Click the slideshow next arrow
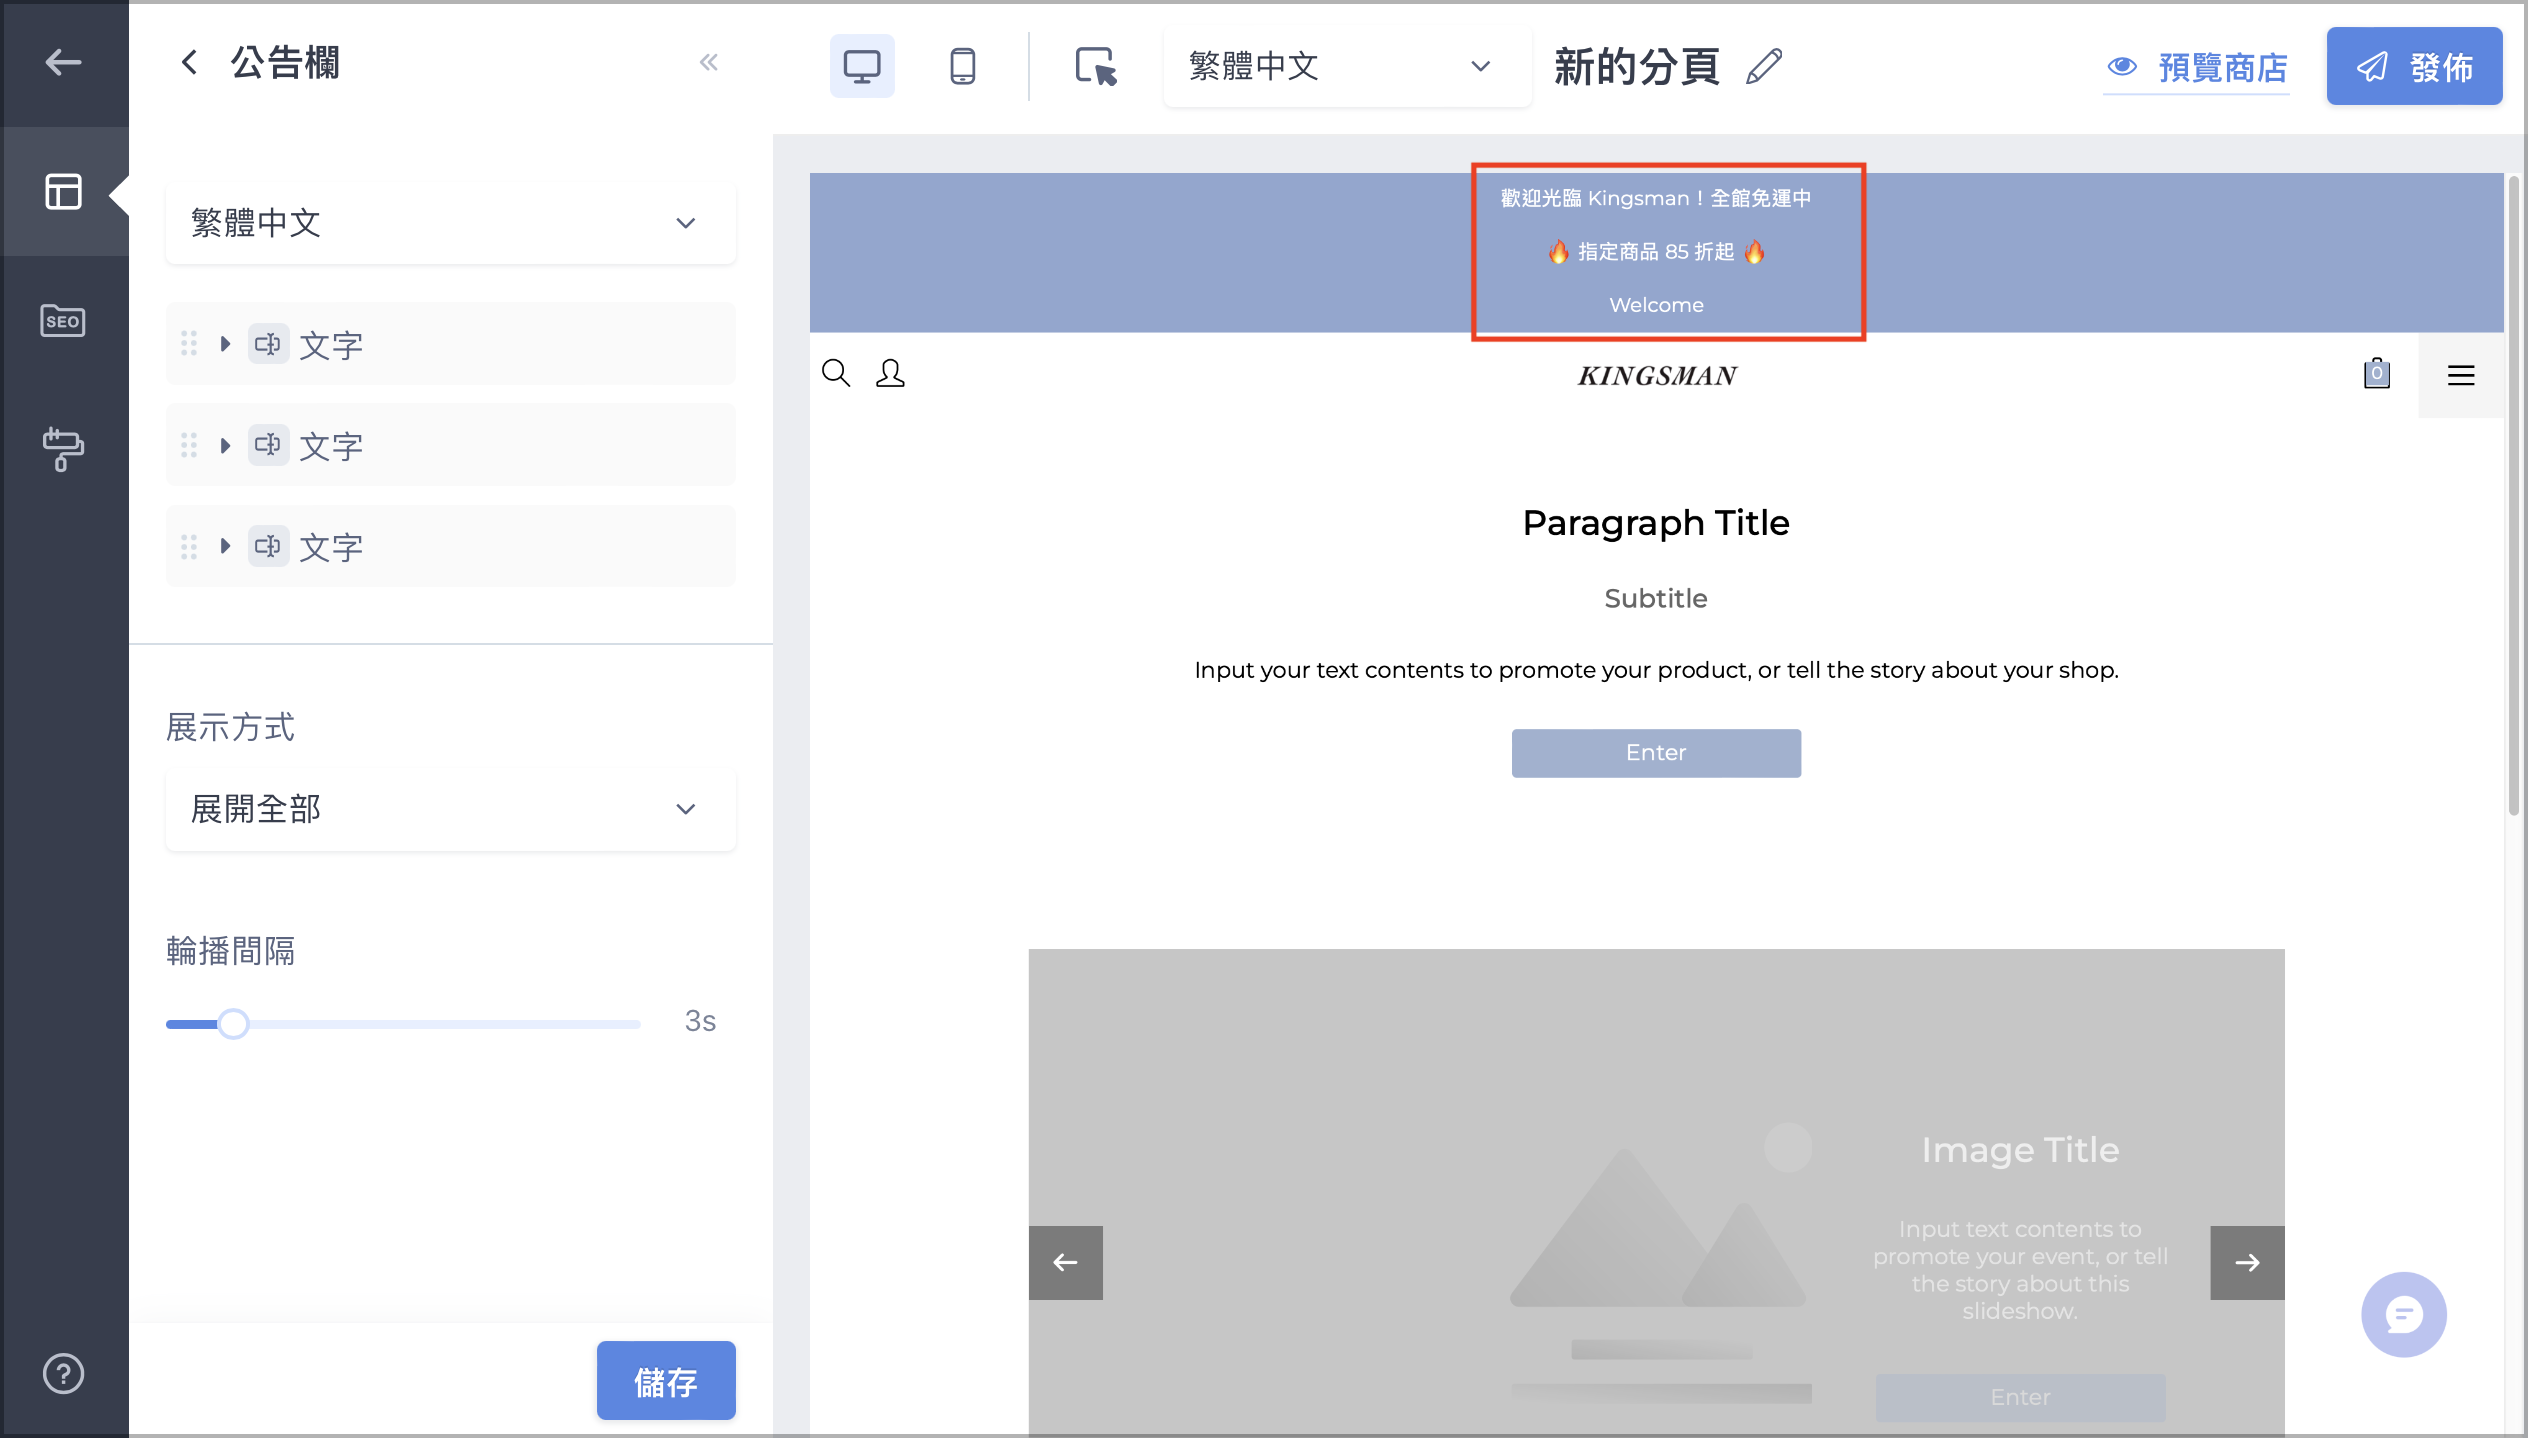The image size is (2528, 1438). [2247, 1262]
